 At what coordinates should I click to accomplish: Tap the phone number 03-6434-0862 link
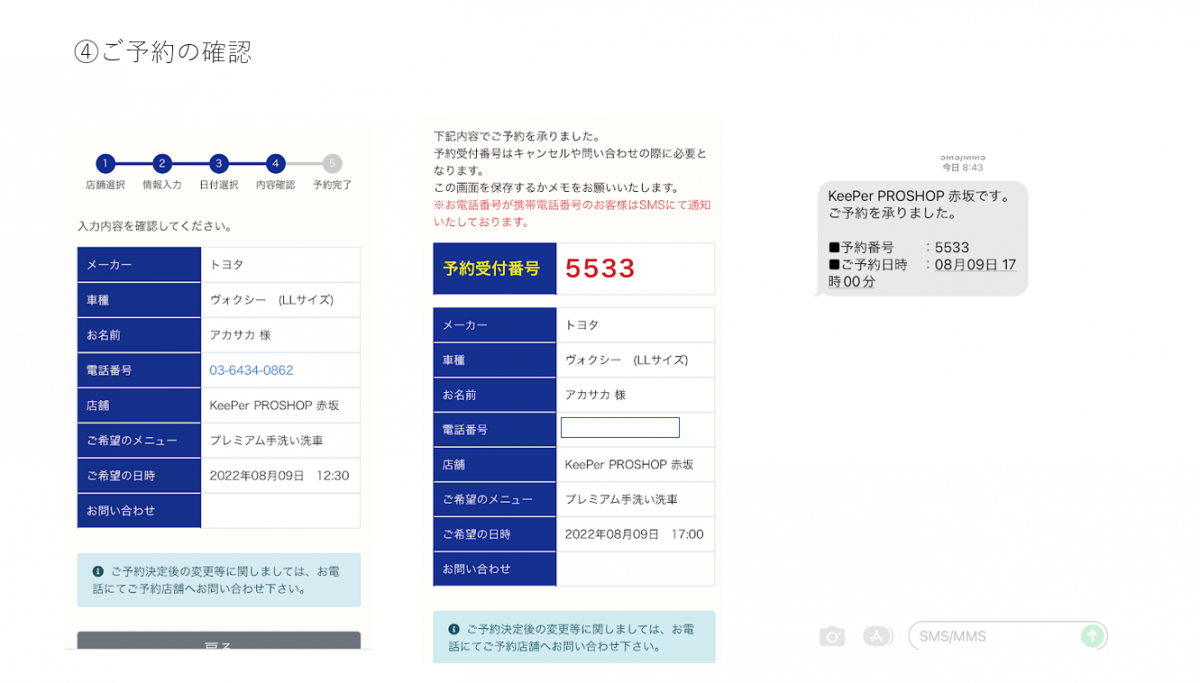pos(251,370)
